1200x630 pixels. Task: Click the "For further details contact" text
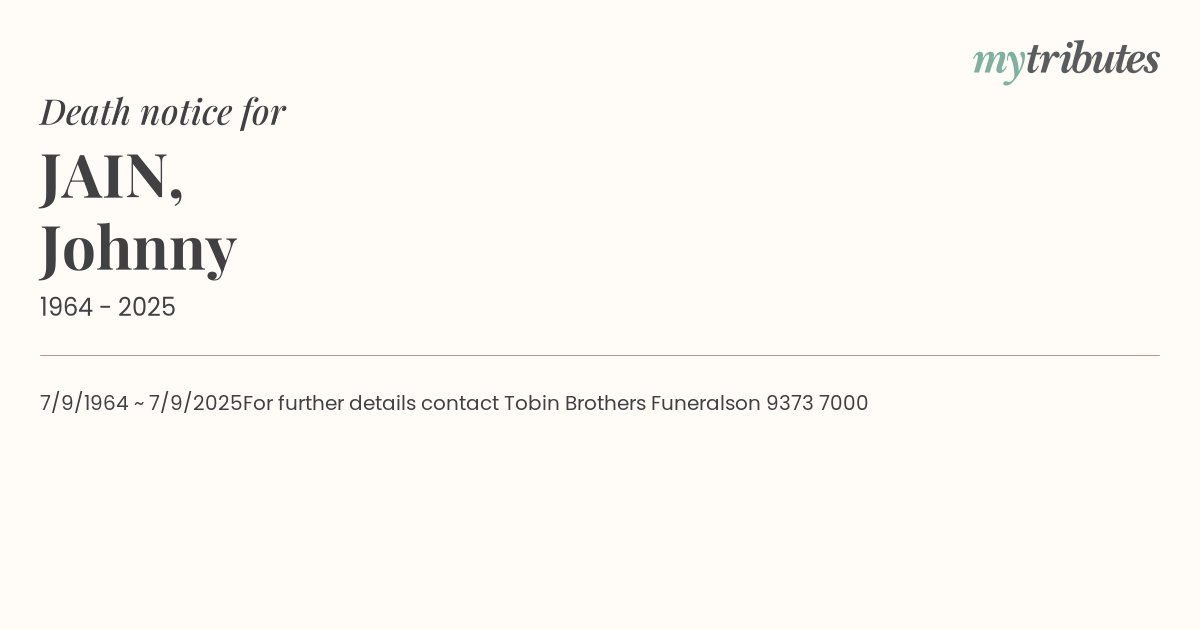tap(371, 403)
